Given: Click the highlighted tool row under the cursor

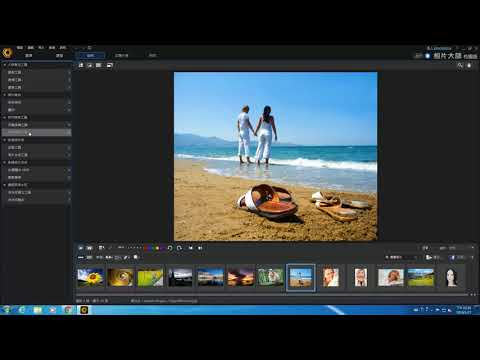Looking at the screenshot, I should point(37,132).
